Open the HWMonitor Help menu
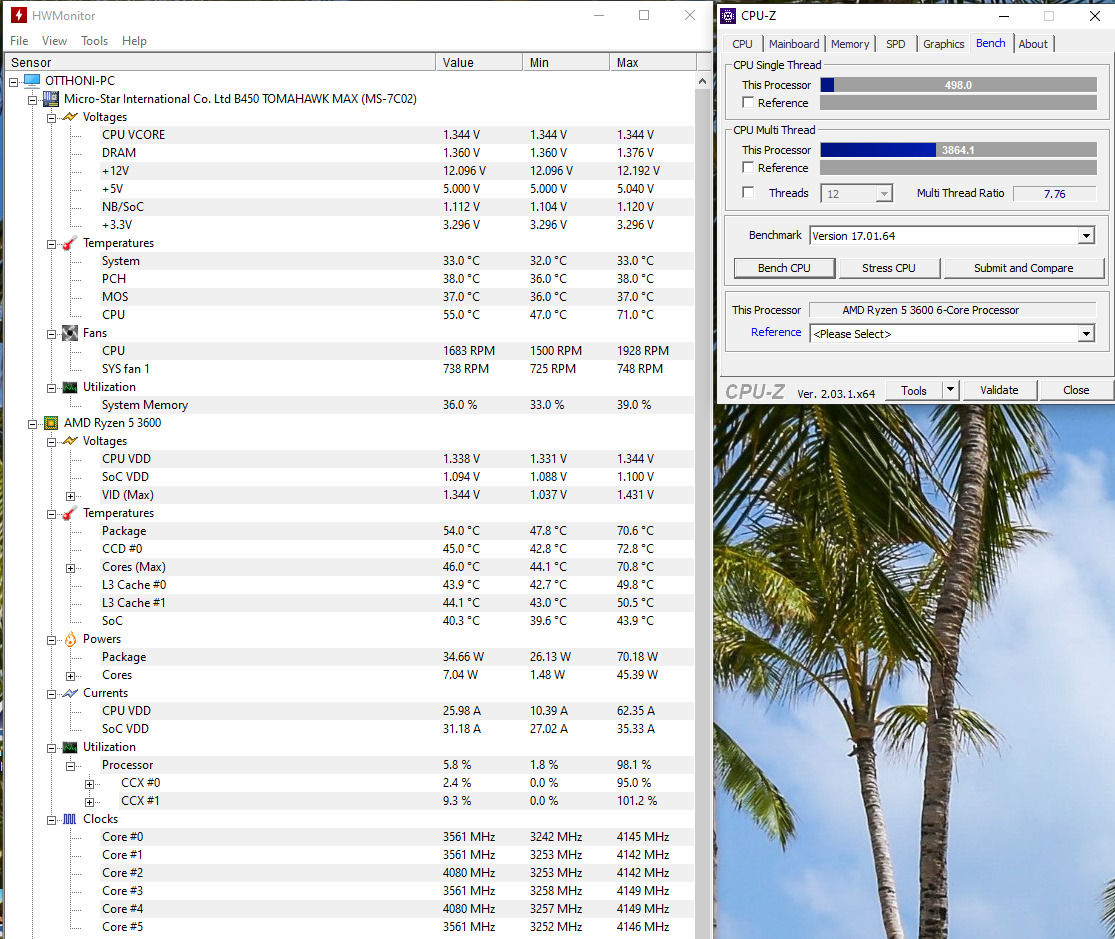The width and height of the screenshot is (1115, 939). [x=134, y=41]
